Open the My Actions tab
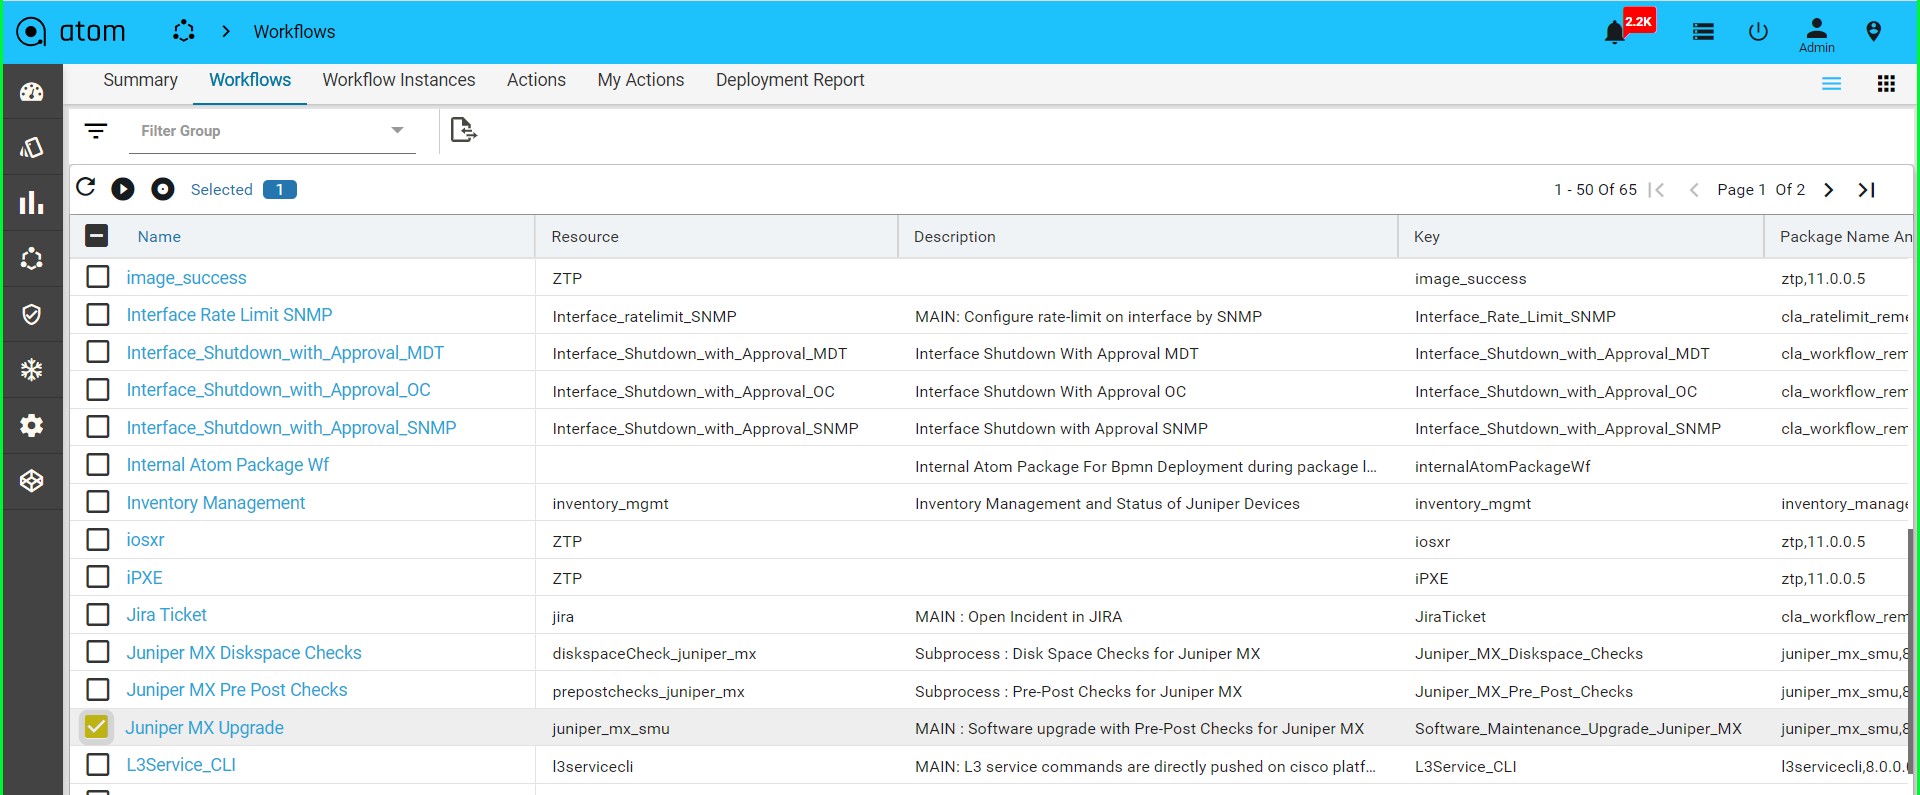The height and width of the screenshot is (795, 1920). tap(641, 80)
